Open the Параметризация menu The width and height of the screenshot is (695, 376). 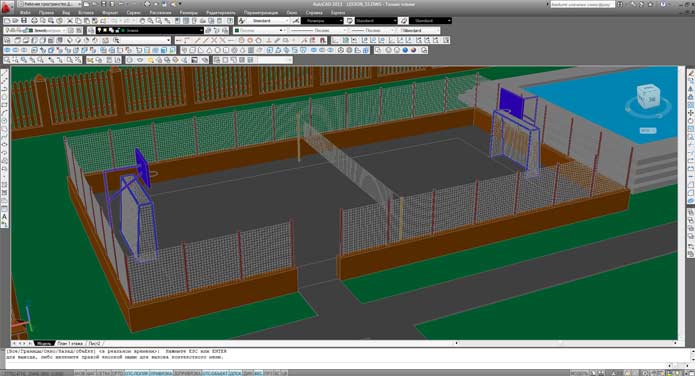262,13
